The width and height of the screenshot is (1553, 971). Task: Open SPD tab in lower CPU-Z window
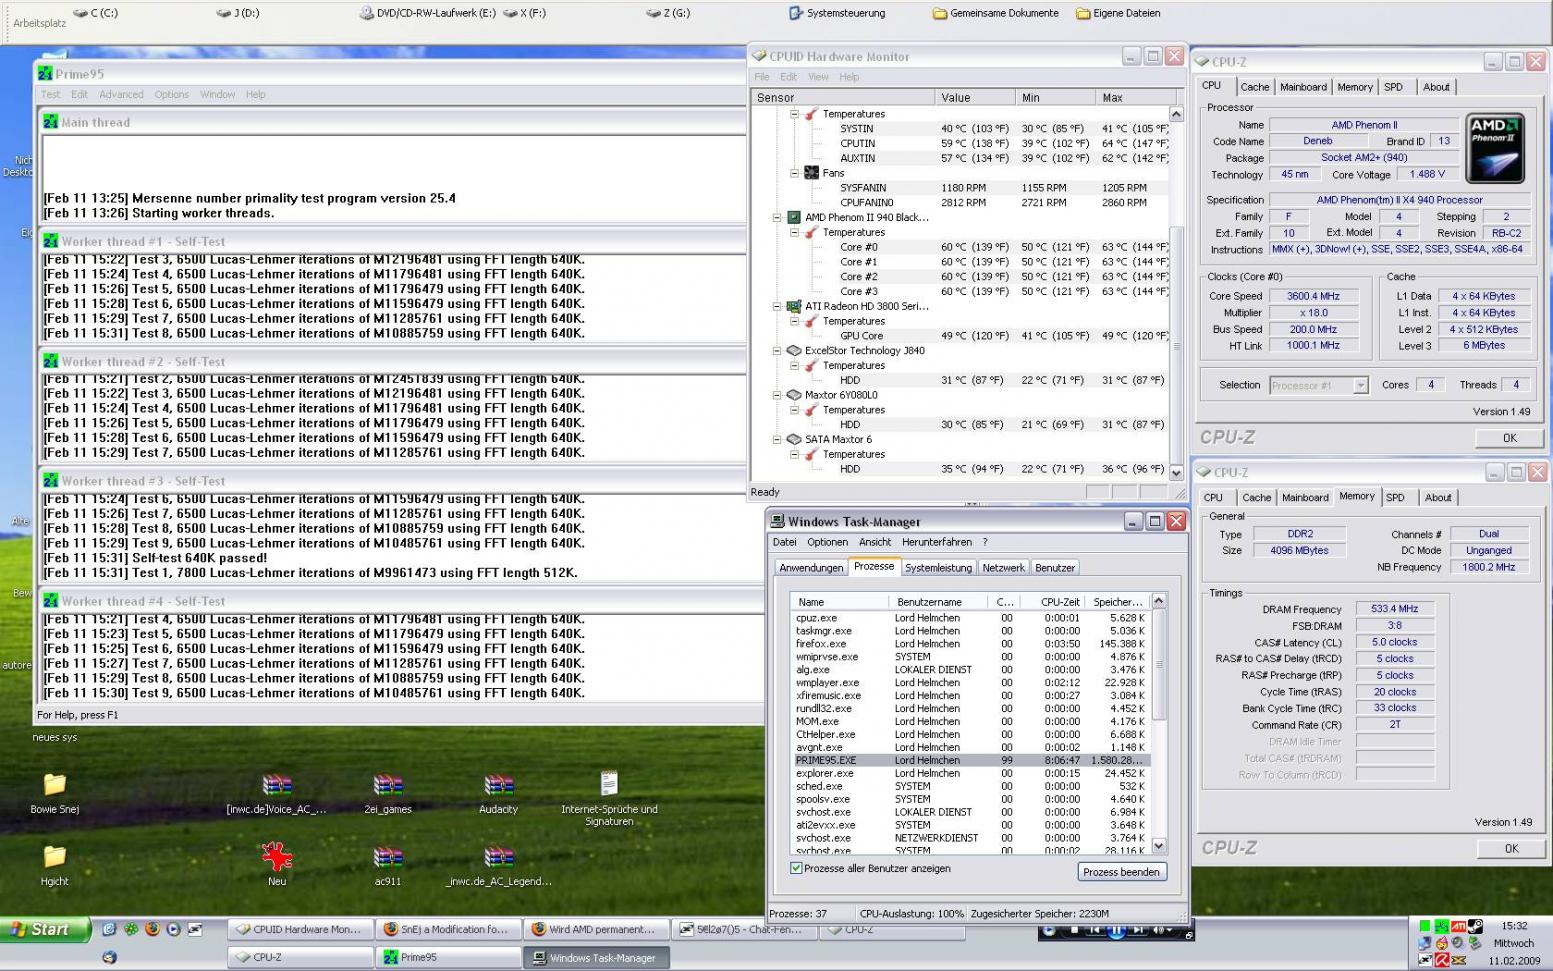pyautogui.click(x=1395, y=497)
